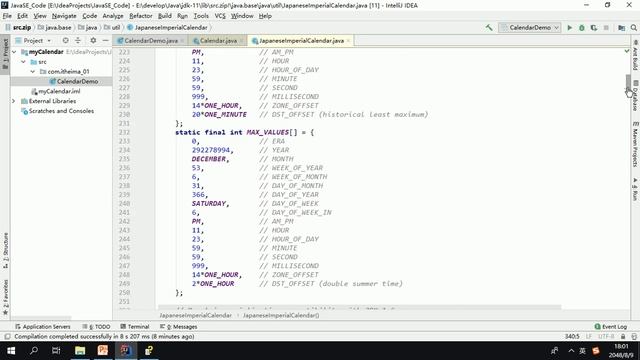Click LF line separator in status bar
This screenshot has width=640, height=360.
(589, 336)
